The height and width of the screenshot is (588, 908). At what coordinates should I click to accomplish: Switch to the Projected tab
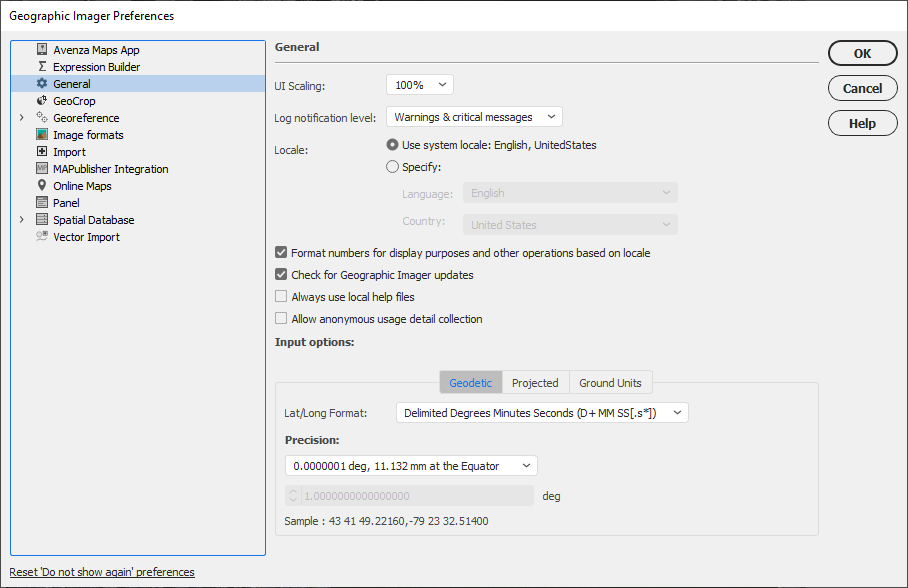point(535,383)
